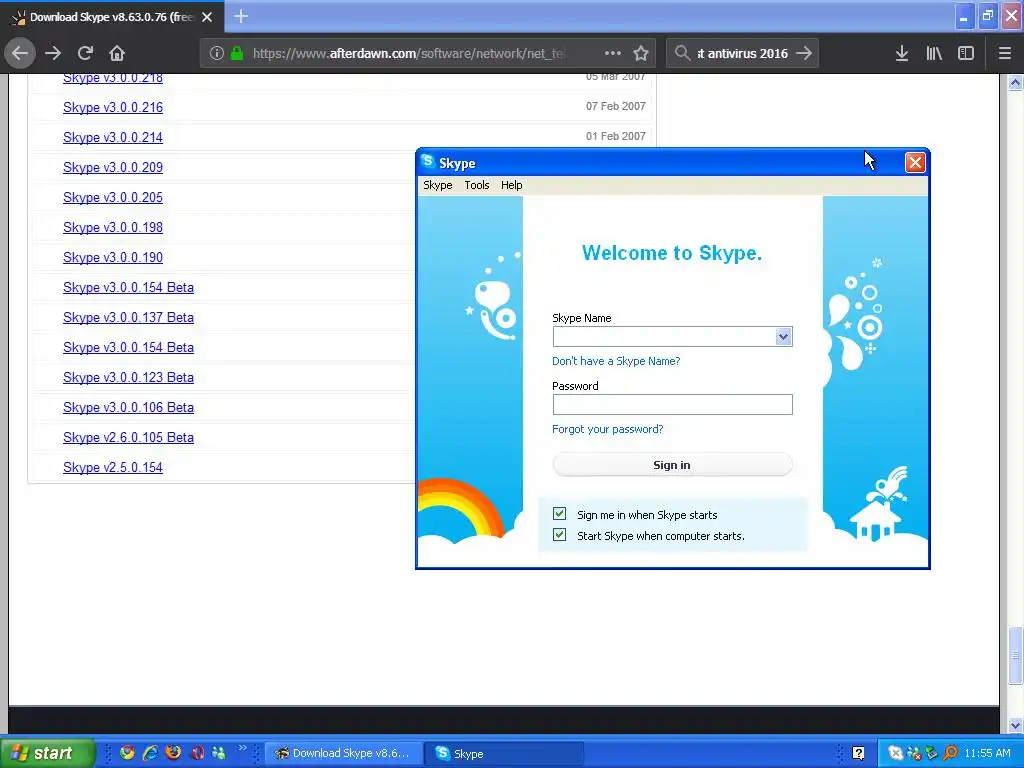Open Skype v3.0.0.123 Beta link
The width and height of the screenshot is (1024, 768).
[128, 377]
